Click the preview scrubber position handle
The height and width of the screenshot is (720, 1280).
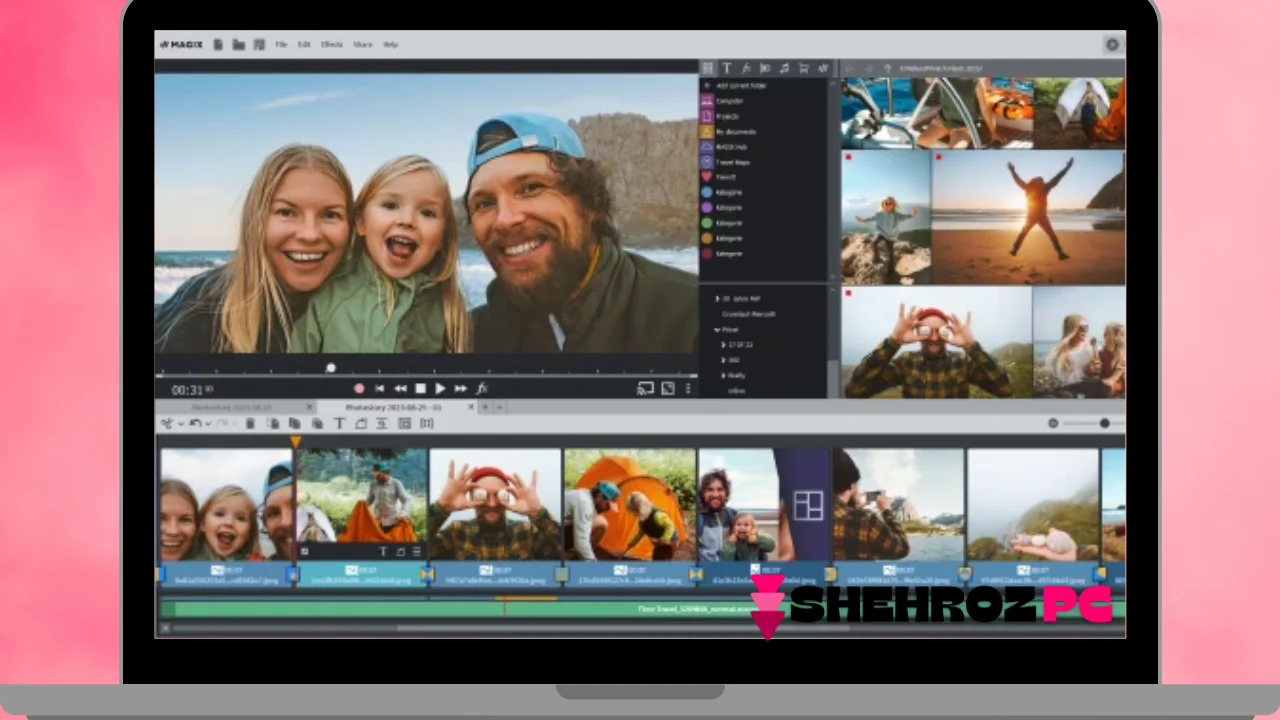pos(330,368)
